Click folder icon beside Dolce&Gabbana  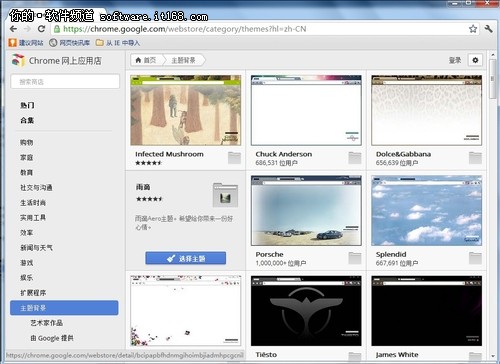pyautogui.click(x=475, y=158)
